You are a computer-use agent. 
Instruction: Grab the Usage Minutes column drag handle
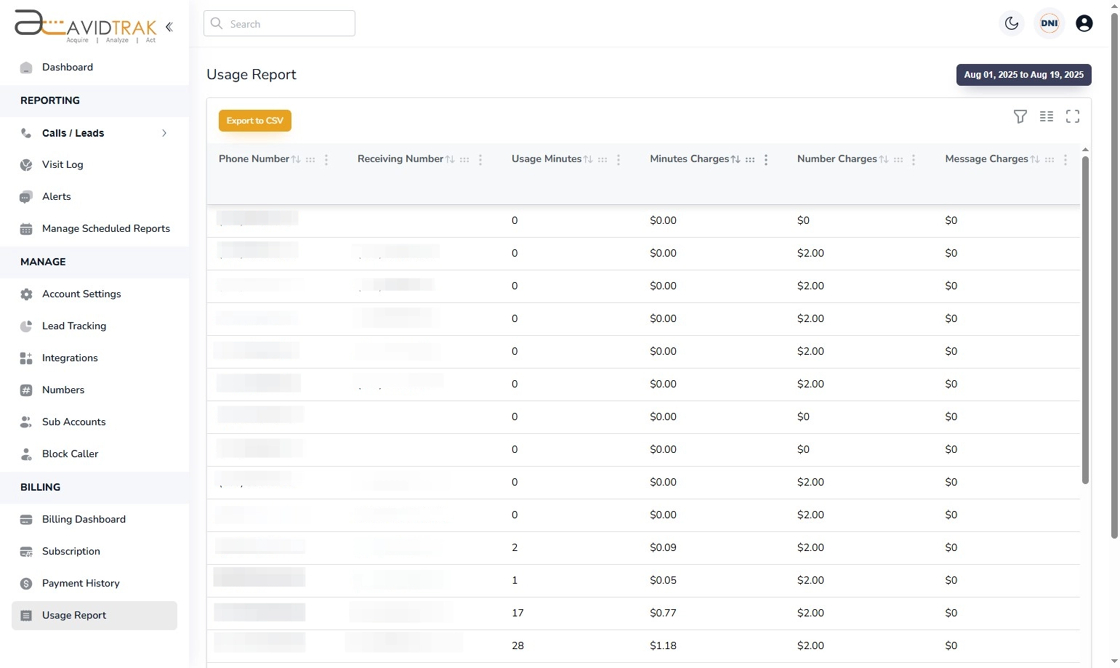(602, 160)
